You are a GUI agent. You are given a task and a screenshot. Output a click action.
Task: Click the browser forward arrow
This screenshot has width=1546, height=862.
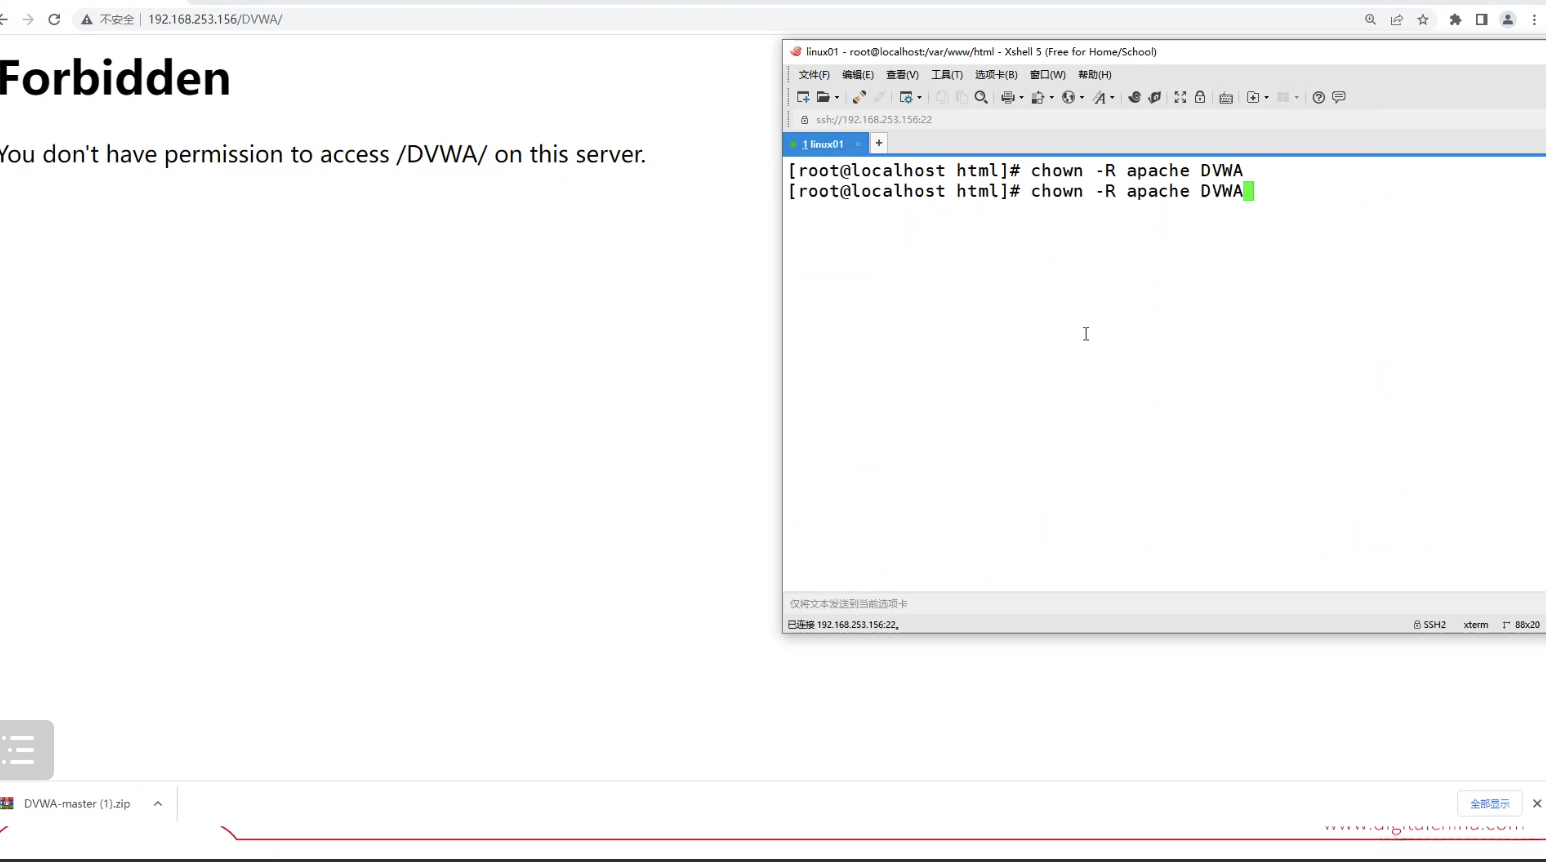(x=28, y=19)
